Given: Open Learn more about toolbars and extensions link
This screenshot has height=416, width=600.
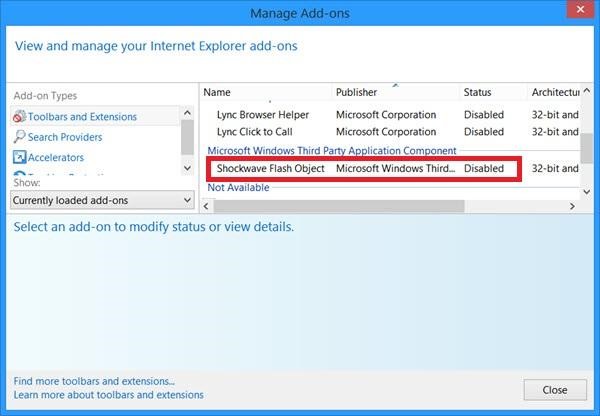Looking at the screenshot, I should (x=109, y=395).
